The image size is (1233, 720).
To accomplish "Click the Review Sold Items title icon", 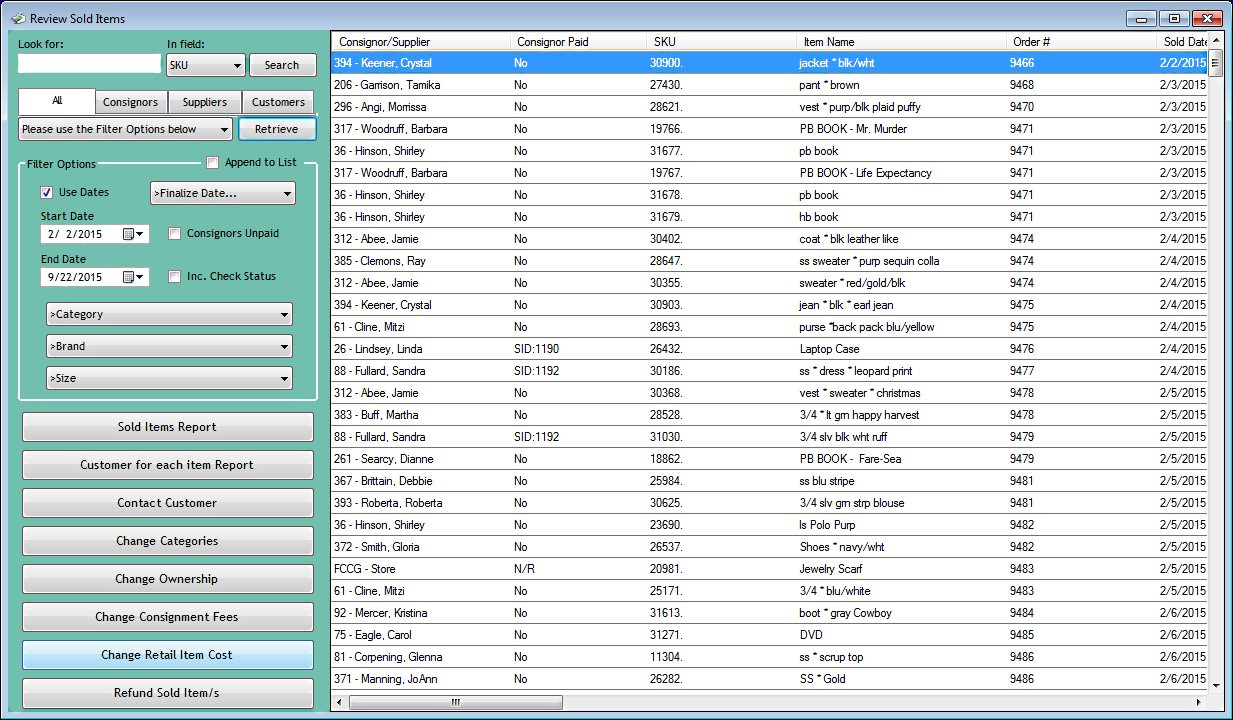I will (x=17, y=19).
